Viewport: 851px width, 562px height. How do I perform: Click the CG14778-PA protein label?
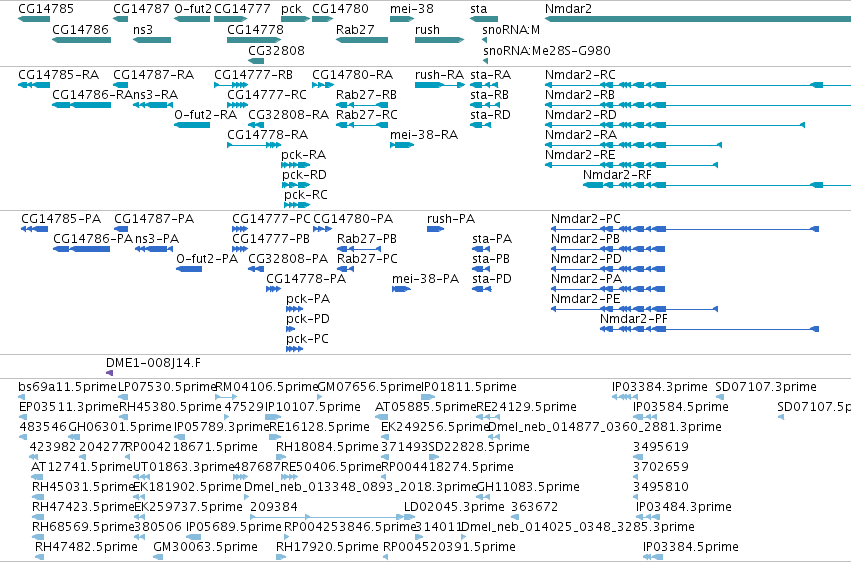click(x=306, y=279)
